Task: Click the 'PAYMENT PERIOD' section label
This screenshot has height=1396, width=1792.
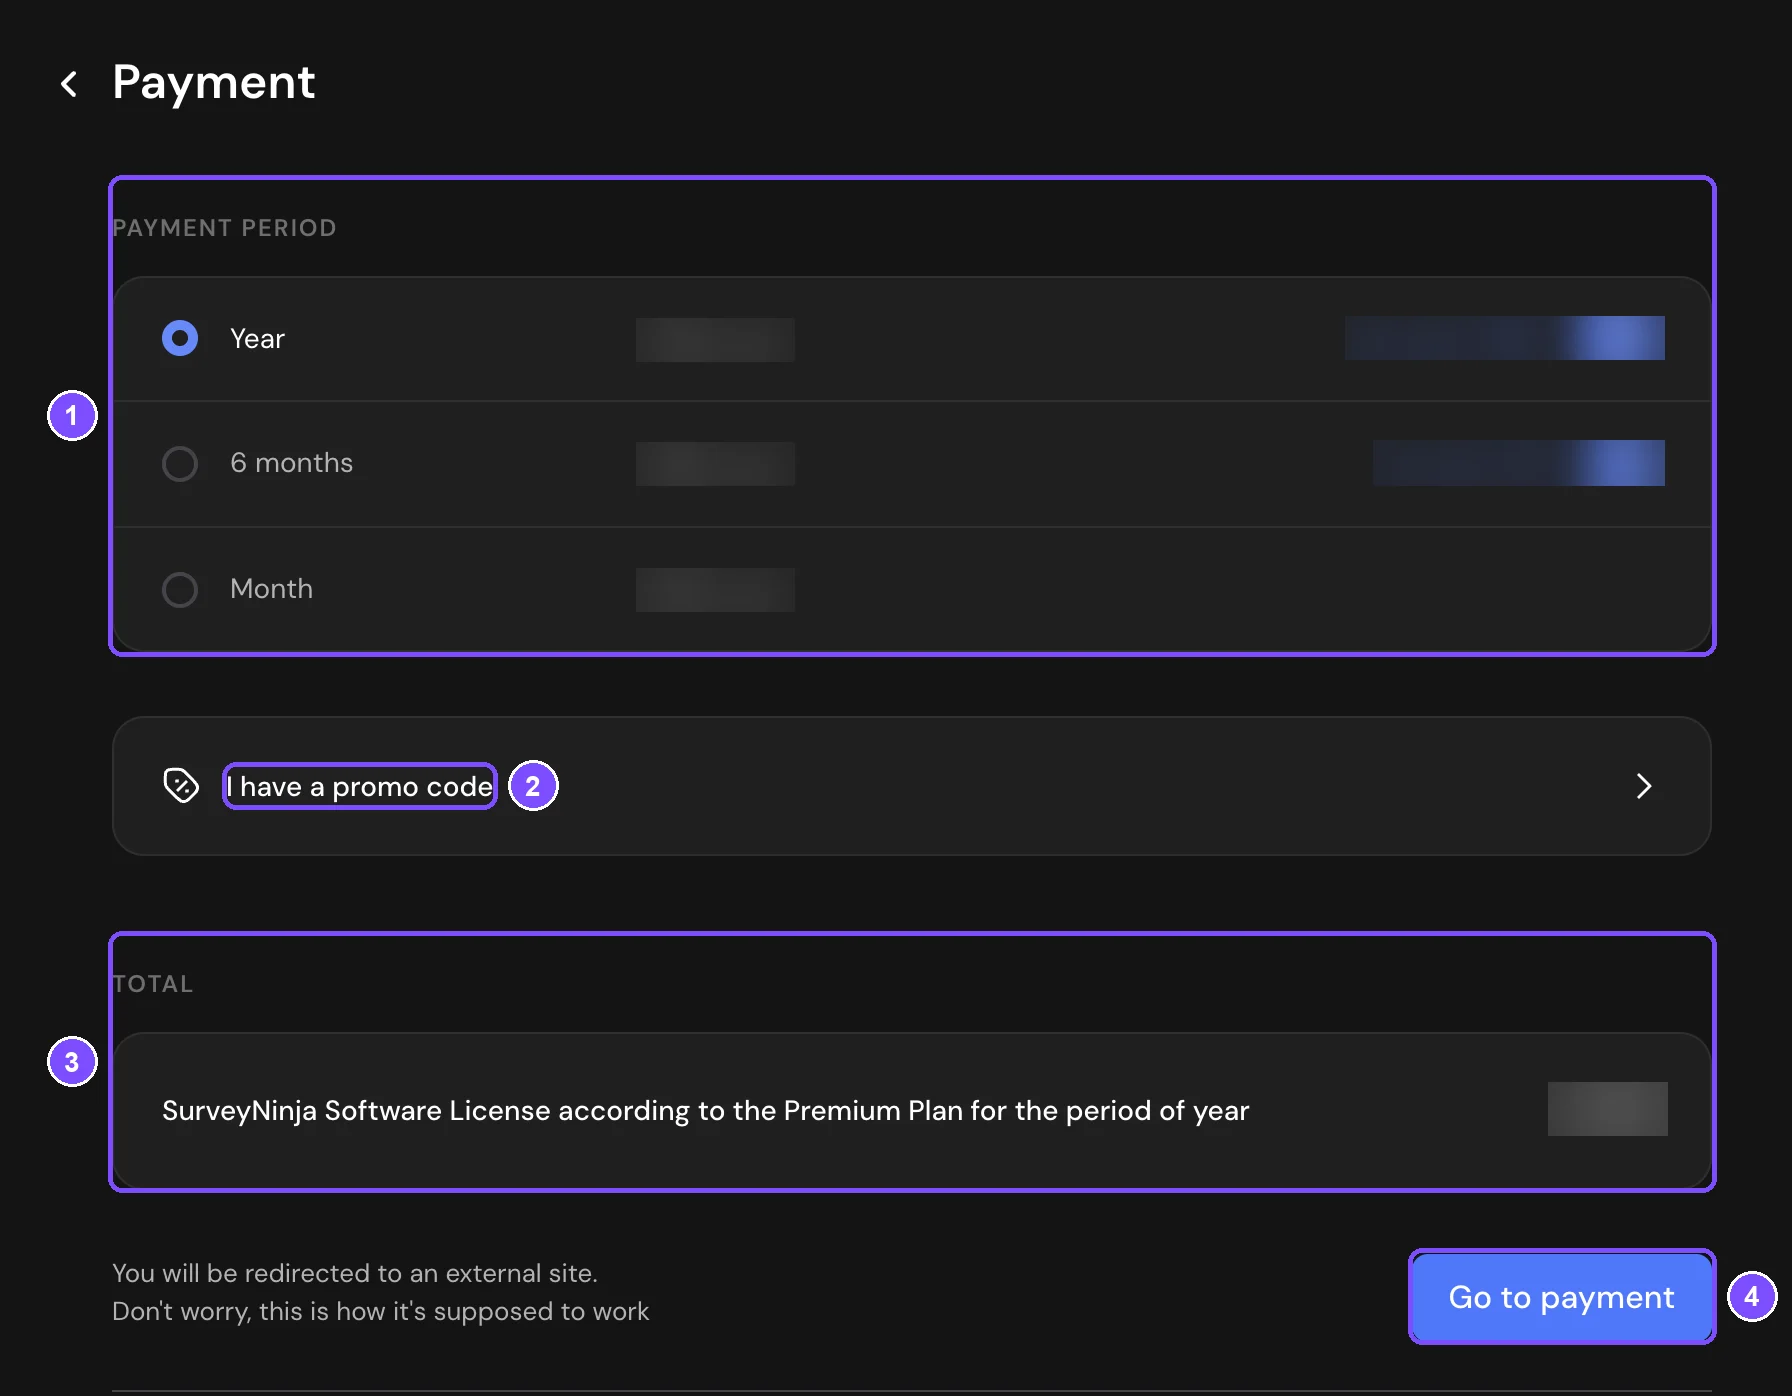Action: pos(224,228)
